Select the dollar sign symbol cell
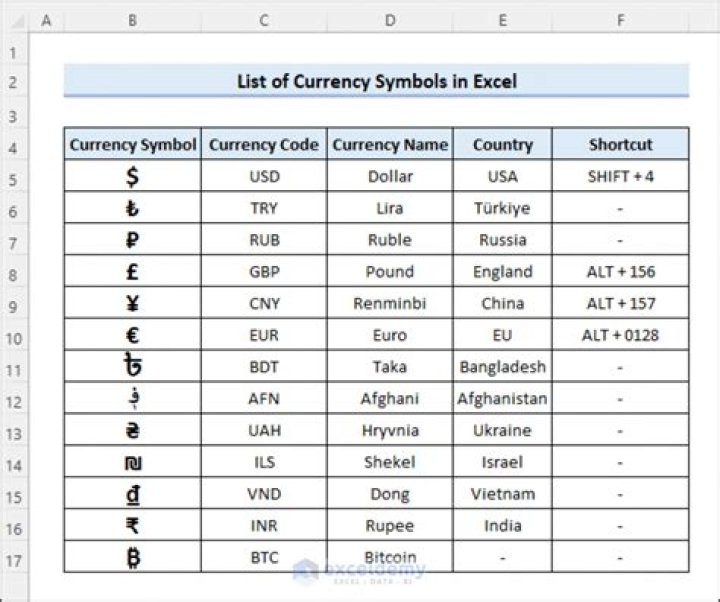 (132, 177)
